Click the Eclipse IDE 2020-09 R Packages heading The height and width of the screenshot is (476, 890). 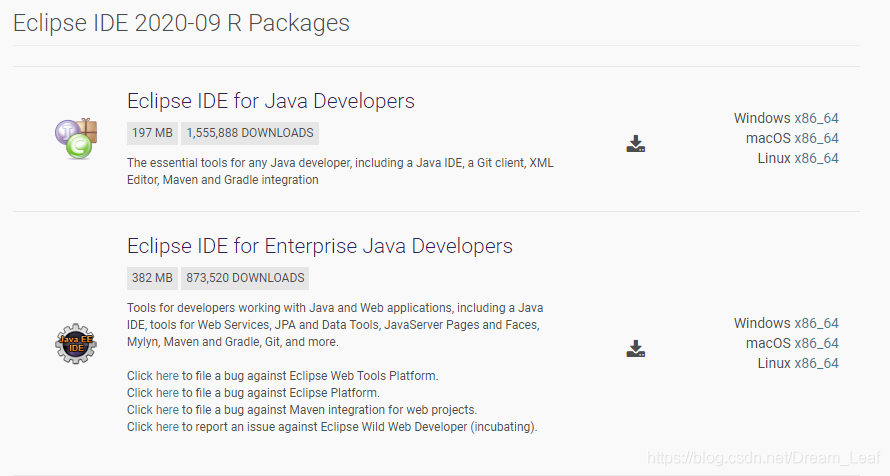pyautogui.click(x=181, y=23)
